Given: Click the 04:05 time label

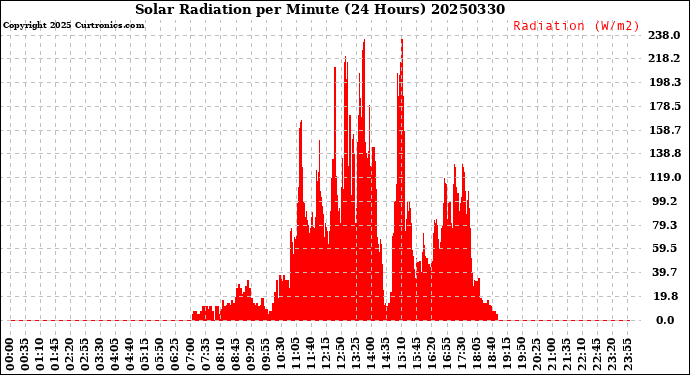Looking at the screenshot, I should pos(115,355).
